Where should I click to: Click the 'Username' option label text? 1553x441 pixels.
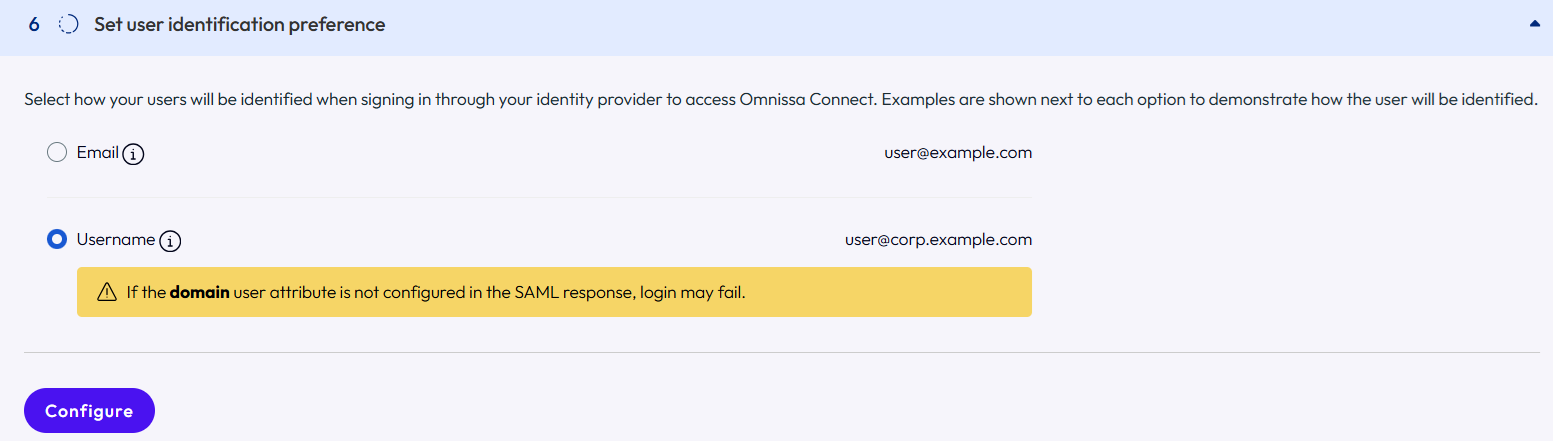[x=116, y=240]
